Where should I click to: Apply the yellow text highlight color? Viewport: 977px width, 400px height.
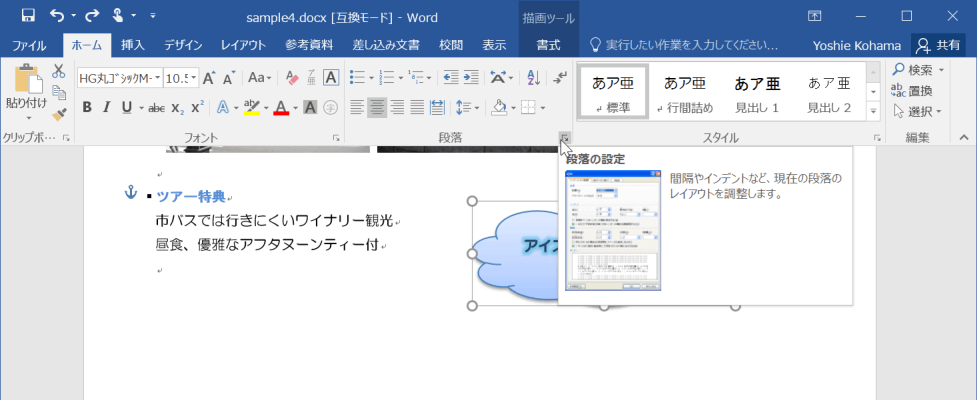click(252, 108)
